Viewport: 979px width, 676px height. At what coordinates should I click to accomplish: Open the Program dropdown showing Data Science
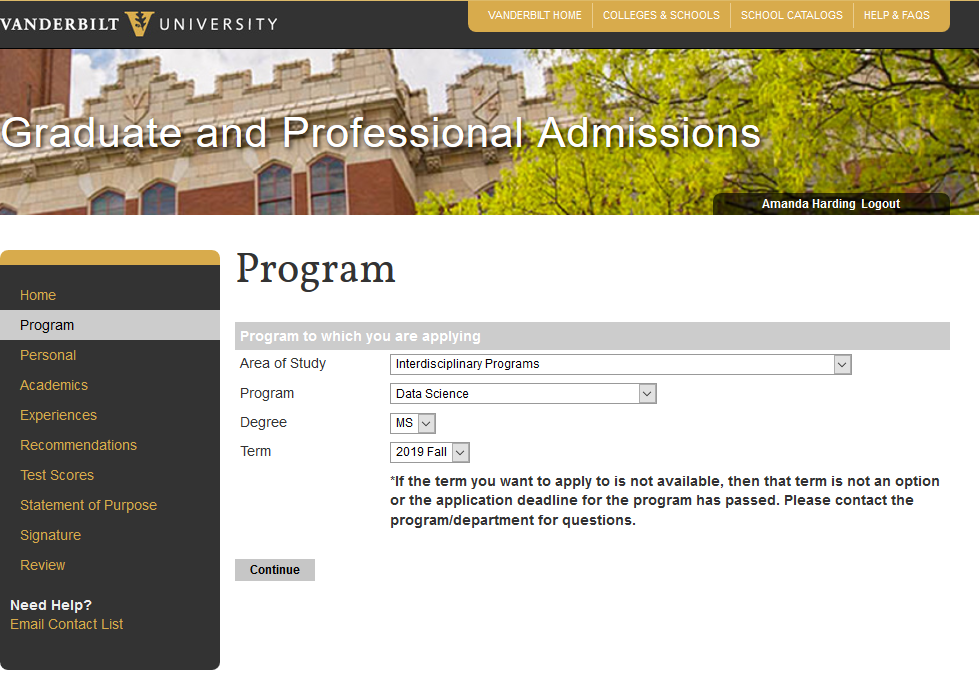click(648, 393)
